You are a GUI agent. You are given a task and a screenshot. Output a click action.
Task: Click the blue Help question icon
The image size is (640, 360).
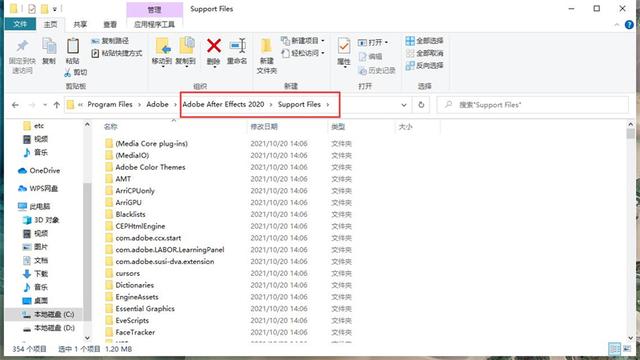pos(629,24)
